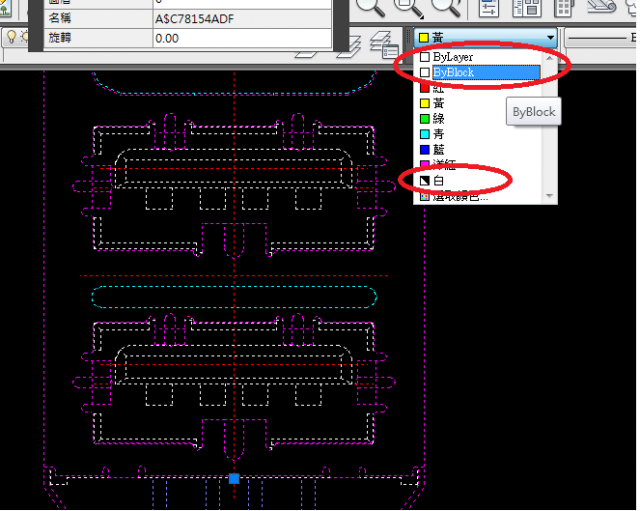Image resolution: width=640 pixels, height=511 pixels.
Task: Choose 黃 (yellow) in the color list
Action: [480, 103]
